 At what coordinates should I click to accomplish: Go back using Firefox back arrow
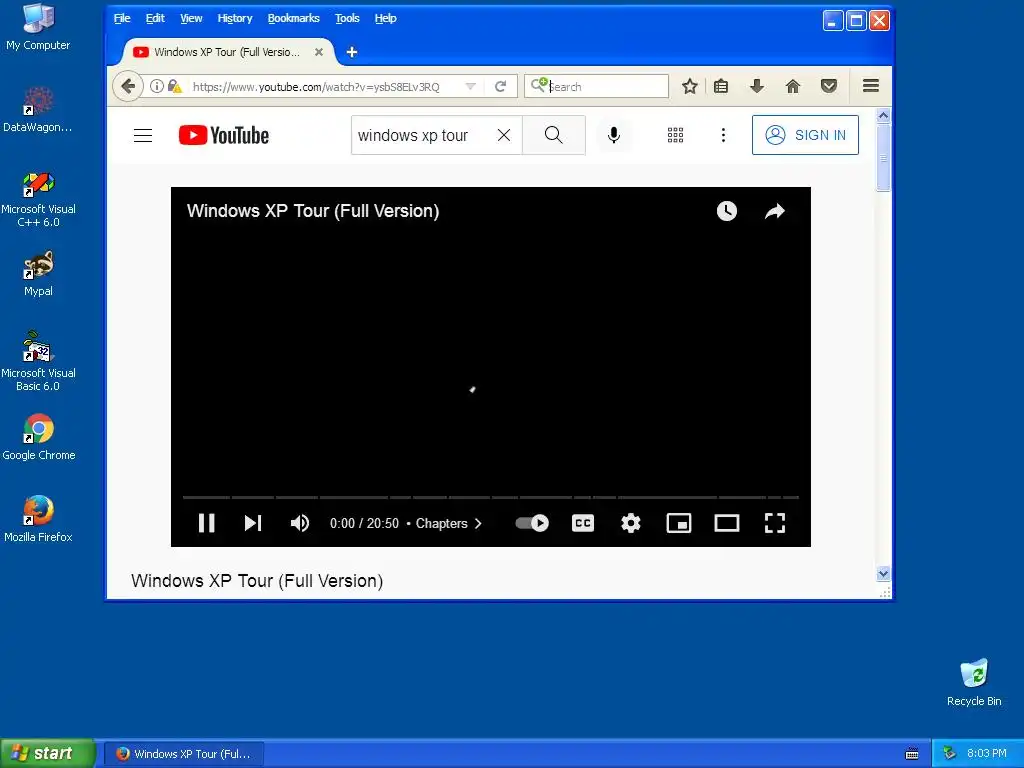(128, 86)
